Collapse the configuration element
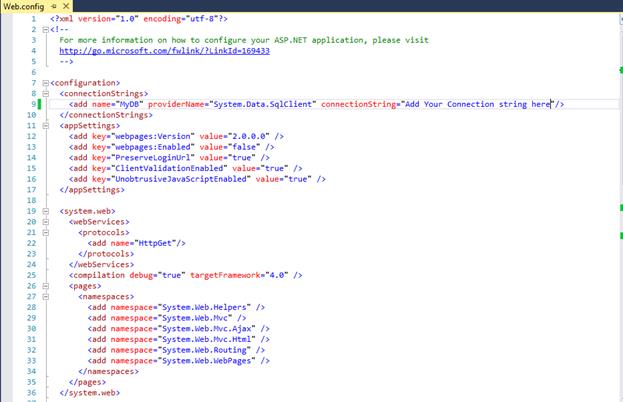 (x=45, y=83)
